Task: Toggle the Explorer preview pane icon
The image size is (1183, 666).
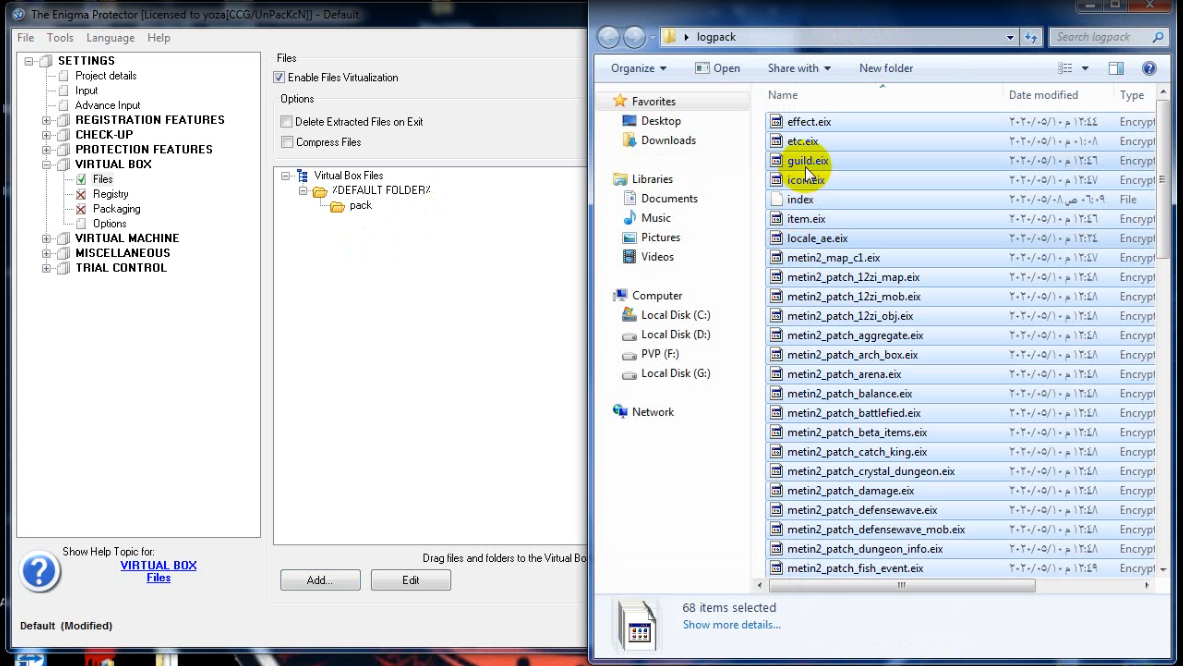Action: coord(1116,69)
